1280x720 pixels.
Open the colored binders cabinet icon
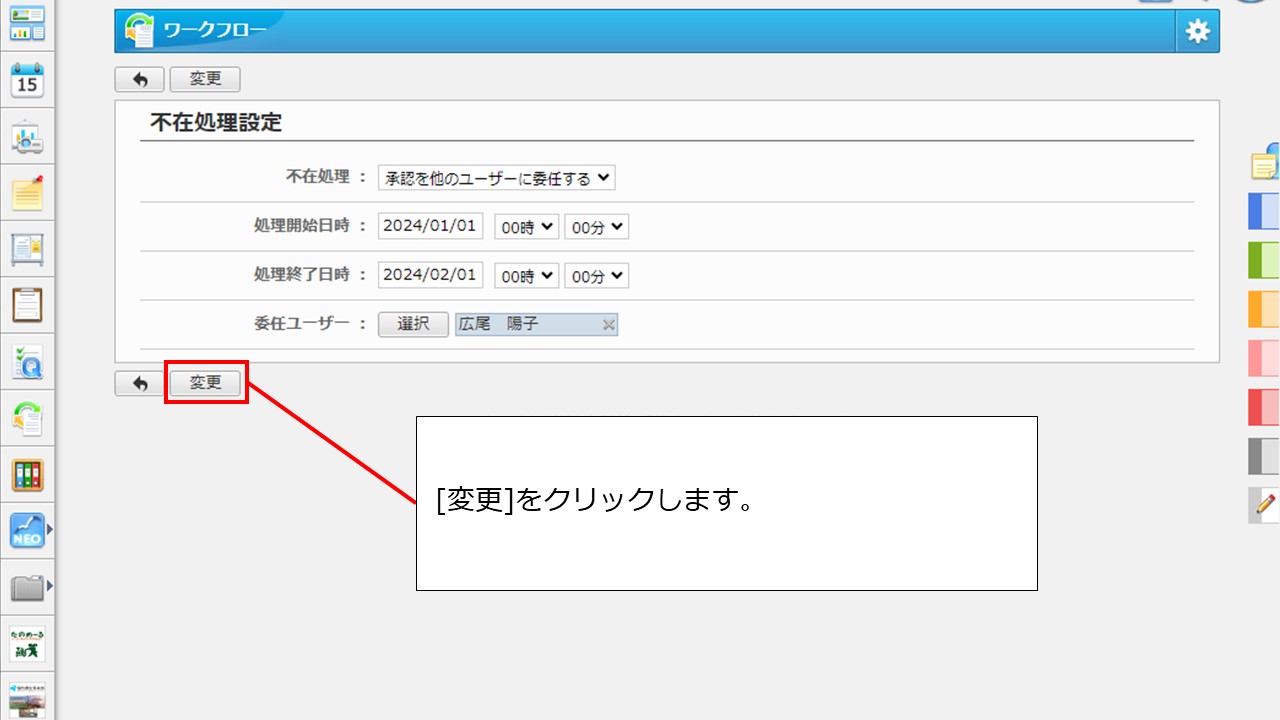[x=27, y=474]
